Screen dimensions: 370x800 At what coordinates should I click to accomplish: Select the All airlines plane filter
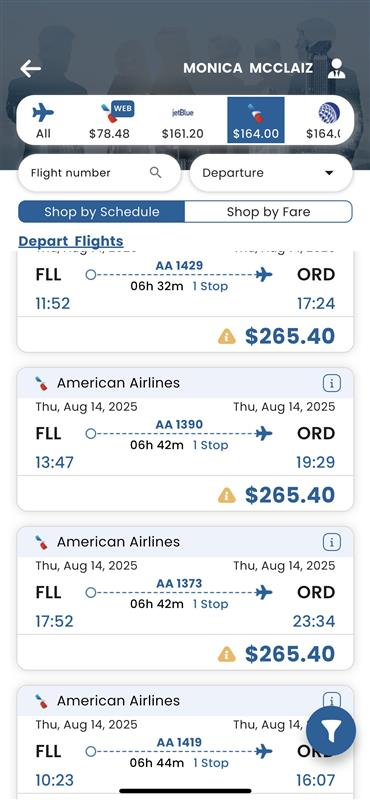[x=43, y=120]
